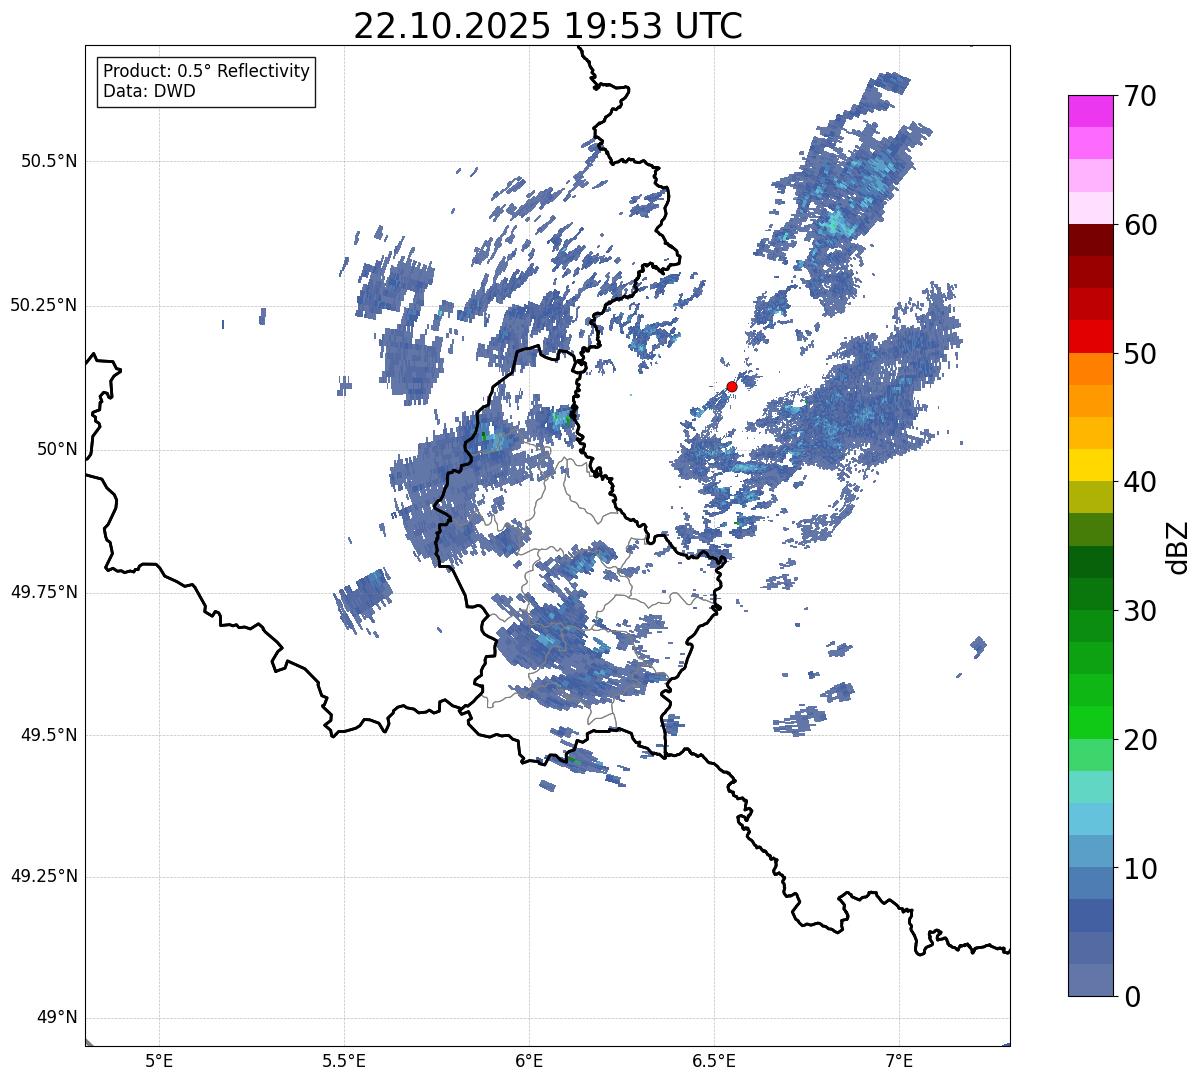Pick the dark green swatch just above 30 dBZ
Screen dimensions: 1202x1081
[1091, 594]
